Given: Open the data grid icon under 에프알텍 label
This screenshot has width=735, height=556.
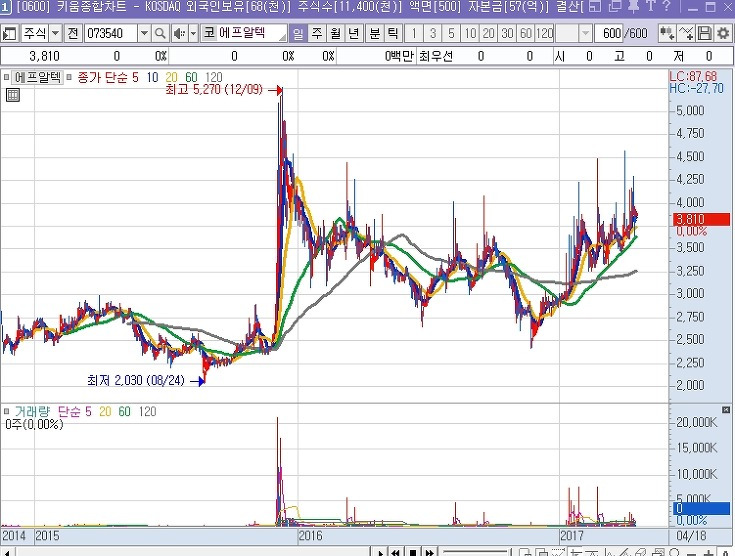Looking at the screenshot, I should click(13, 95).
